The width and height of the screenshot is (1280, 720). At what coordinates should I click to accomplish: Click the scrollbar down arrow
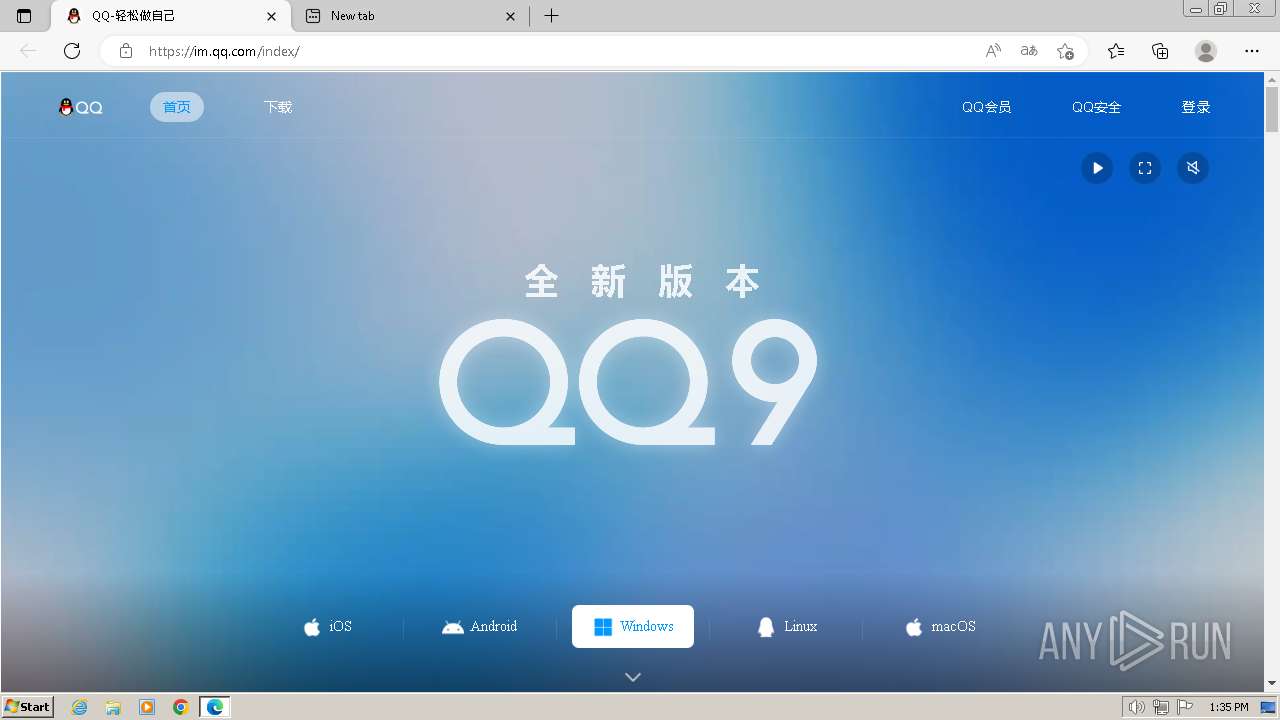point(1272,683)
